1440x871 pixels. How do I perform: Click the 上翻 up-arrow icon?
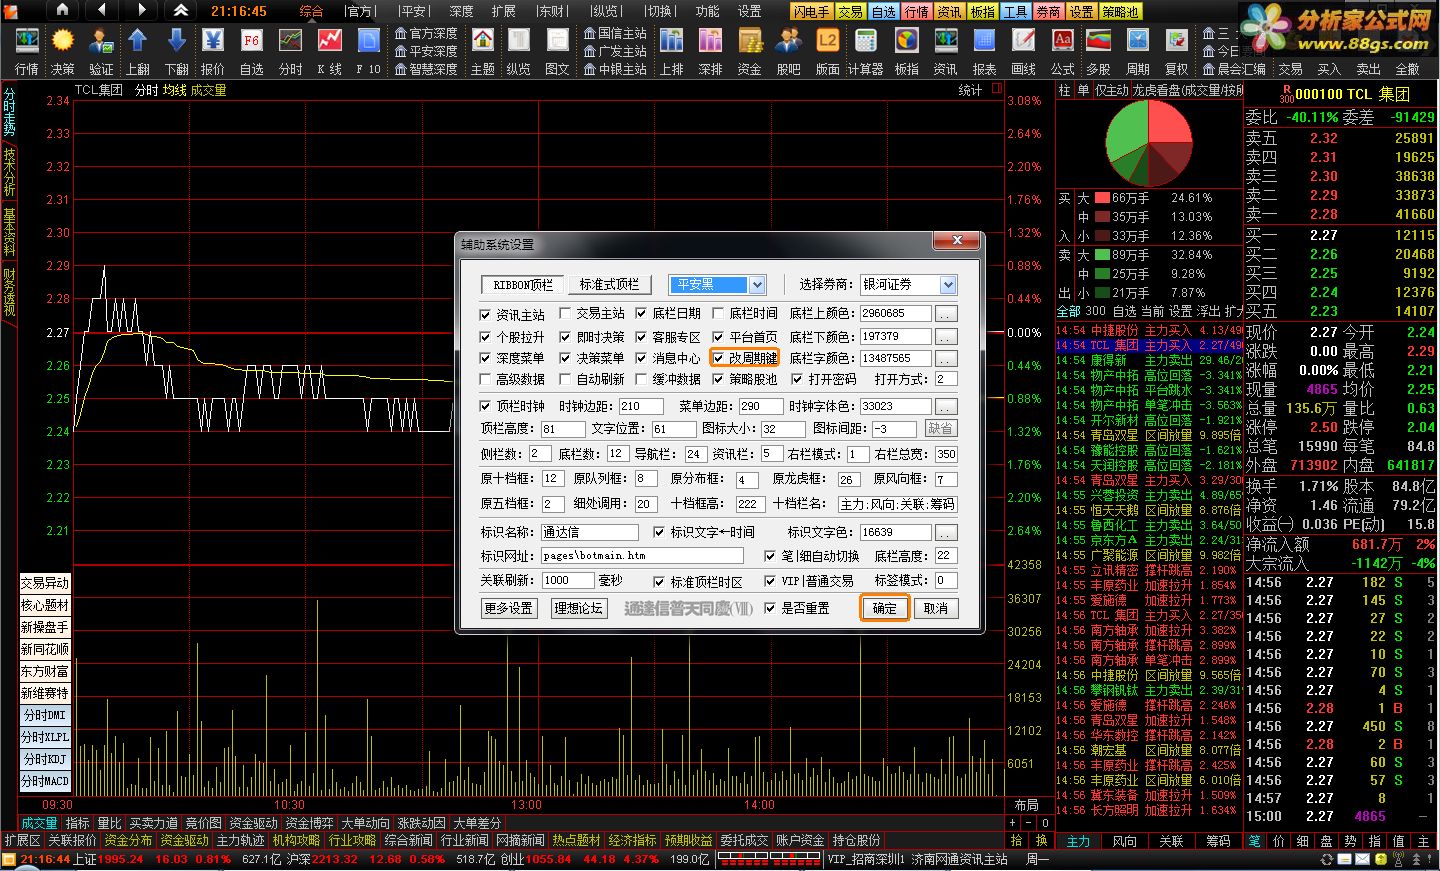click(x=138, y=51)
